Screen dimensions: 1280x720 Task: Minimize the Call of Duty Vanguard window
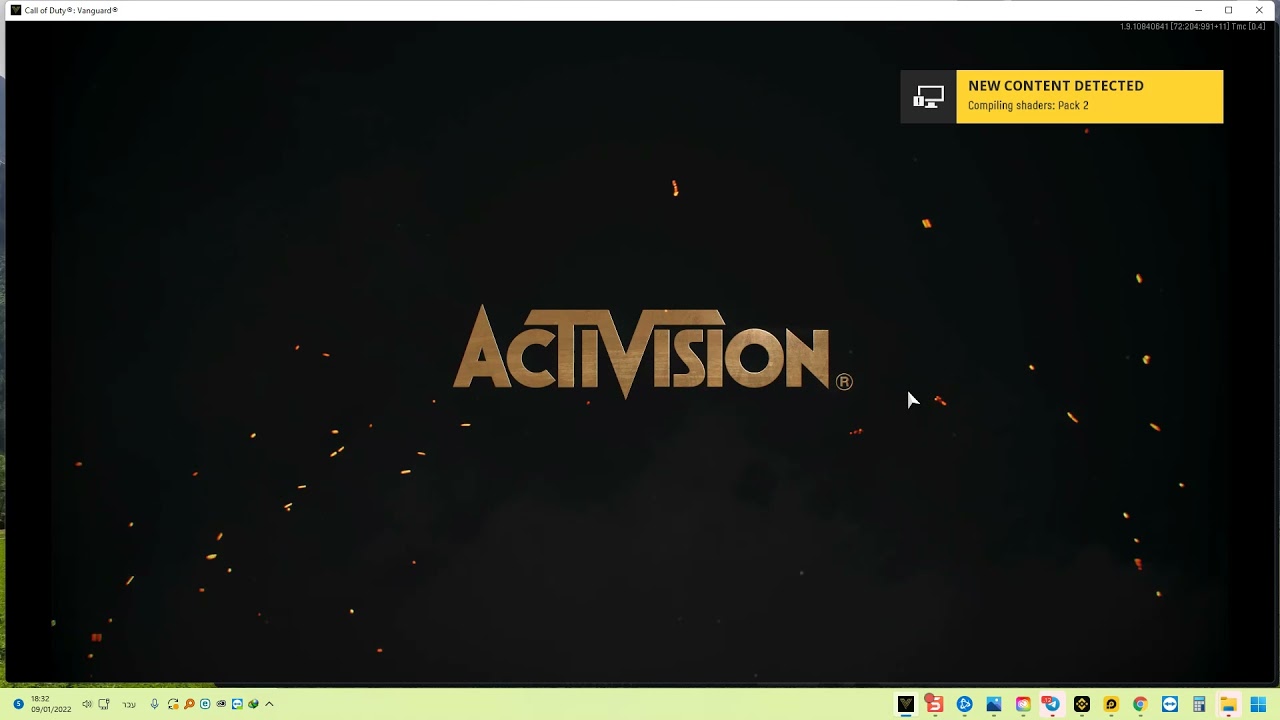[x=1198, y=10]
